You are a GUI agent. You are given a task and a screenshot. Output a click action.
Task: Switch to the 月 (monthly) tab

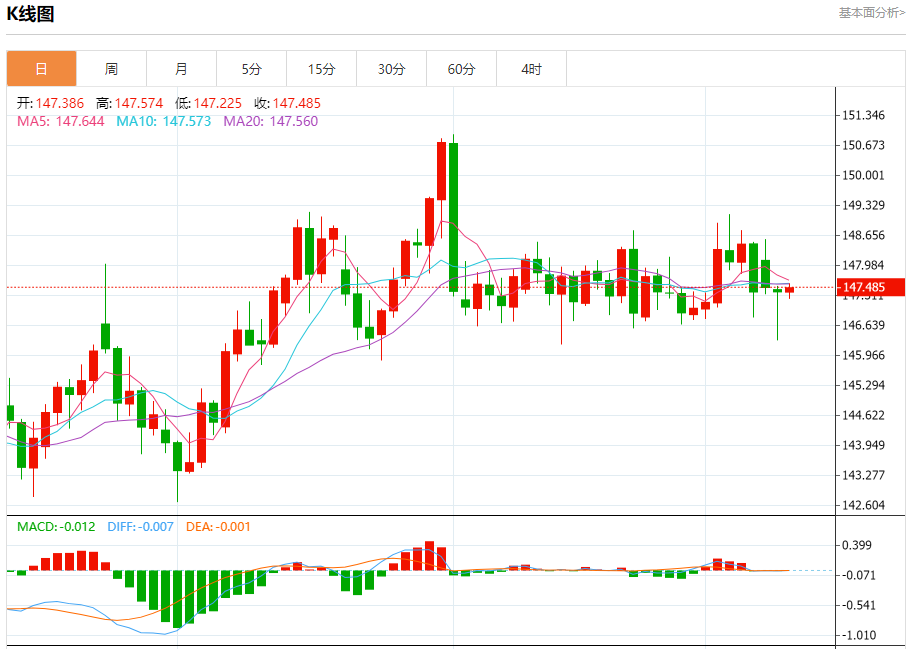click(181, 69)
